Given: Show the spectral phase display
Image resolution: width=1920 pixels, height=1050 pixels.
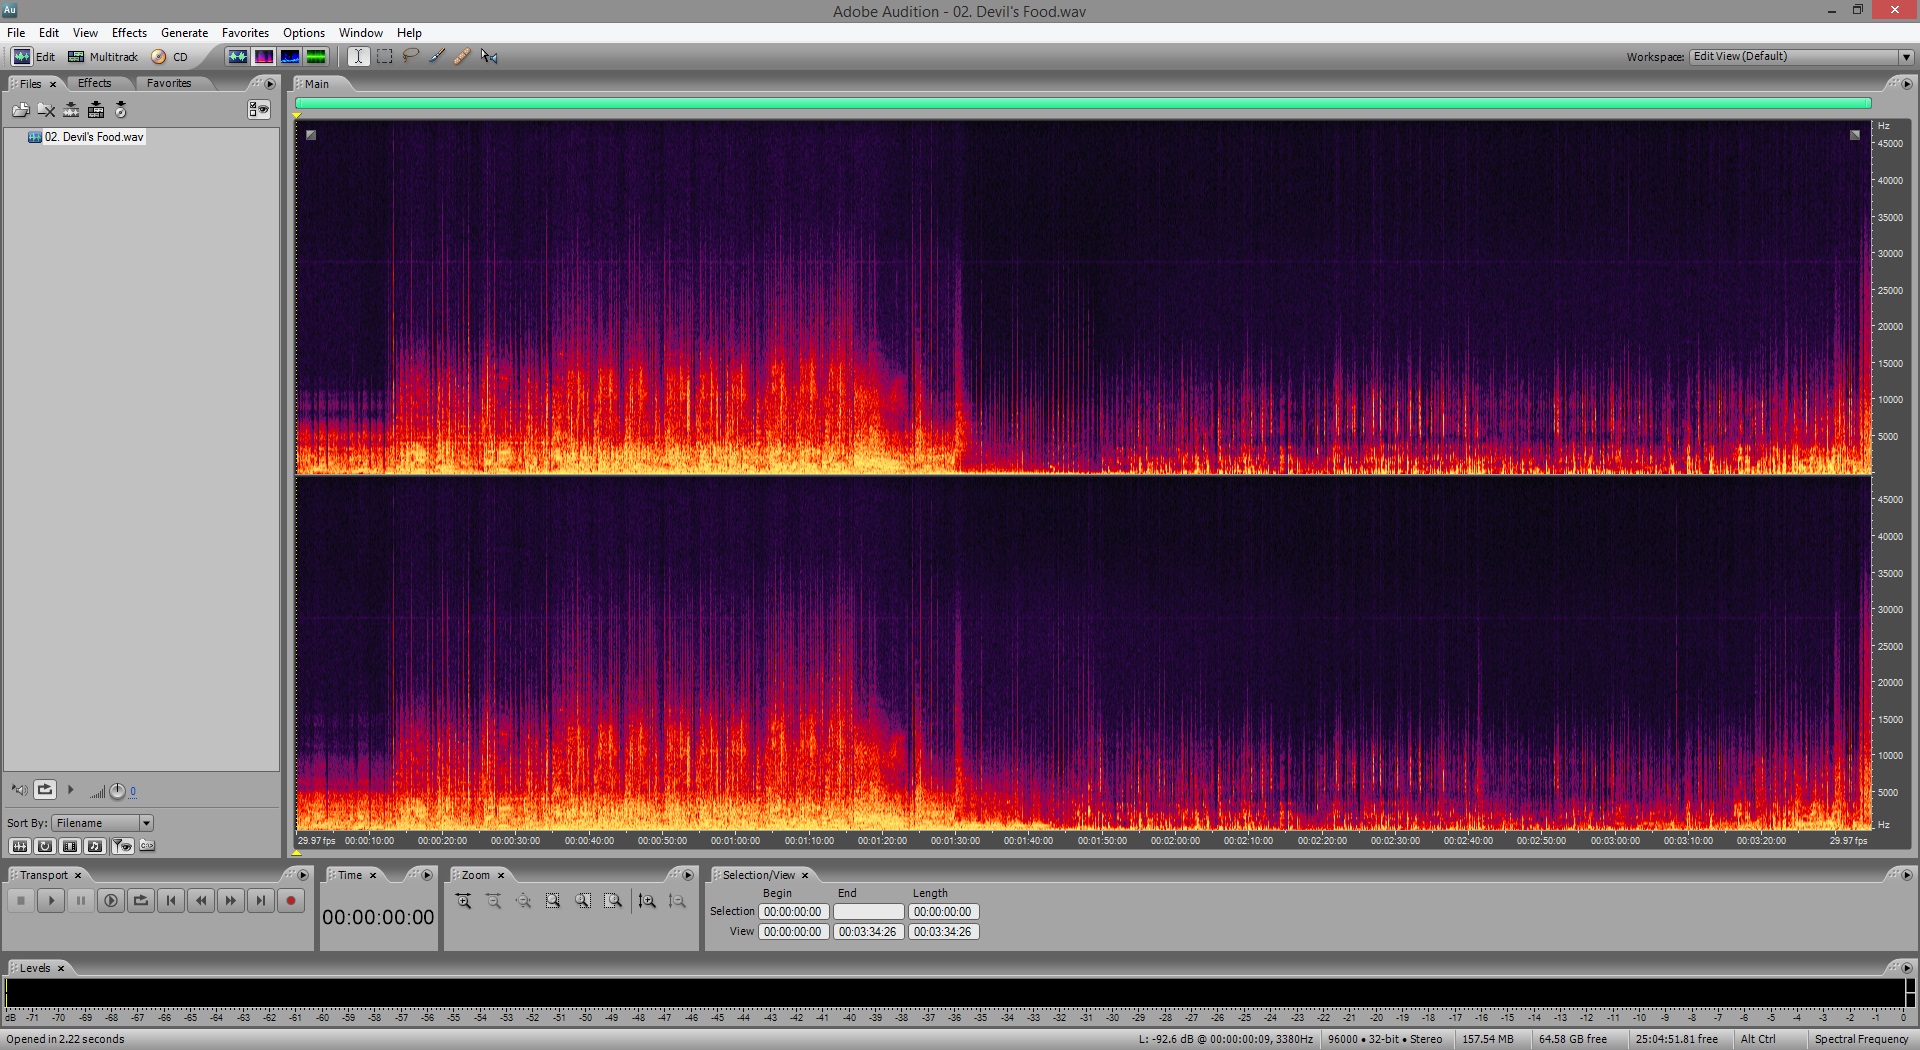Looking at the screenshot, I should coord(316,57).
